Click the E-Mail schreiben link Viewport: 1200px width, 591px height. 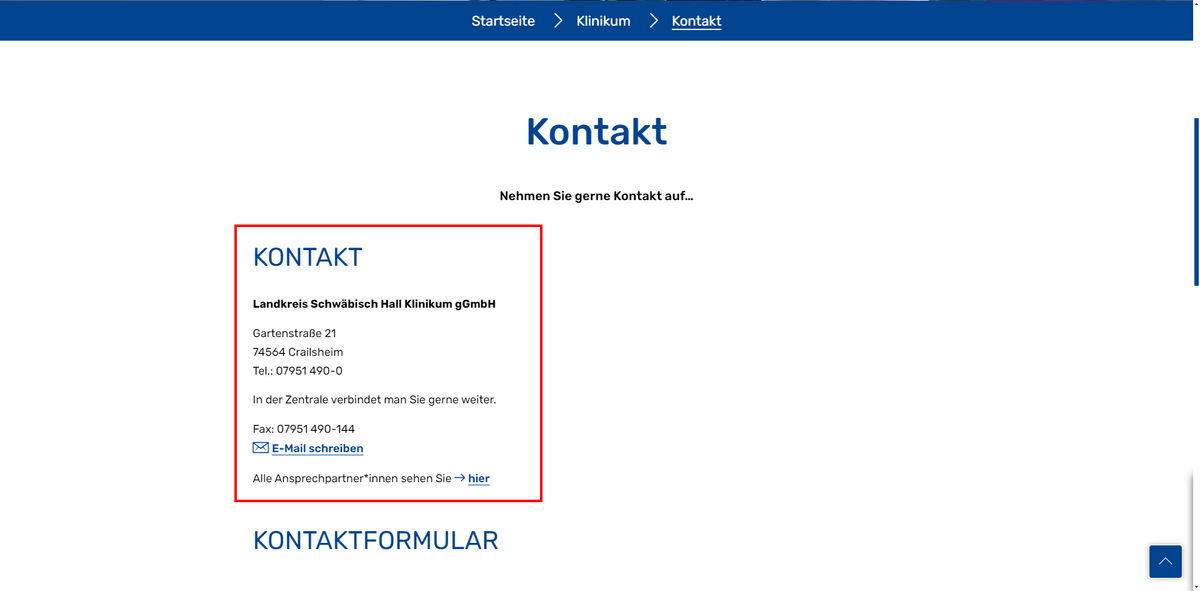point(317,449)
